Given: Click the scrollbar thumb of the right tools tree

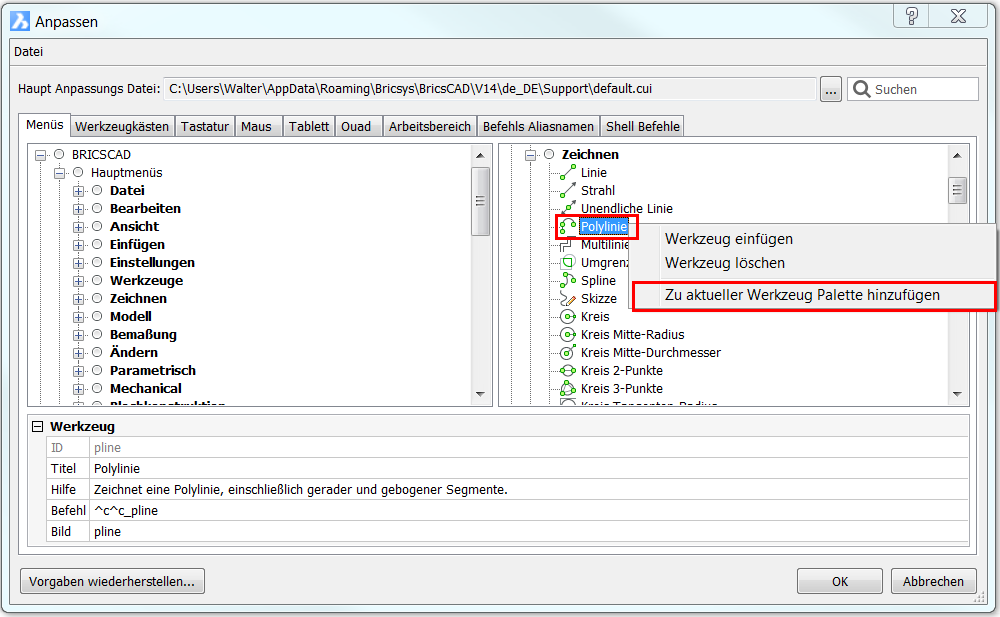Looking at the screenshot, I should pos(957,190).
